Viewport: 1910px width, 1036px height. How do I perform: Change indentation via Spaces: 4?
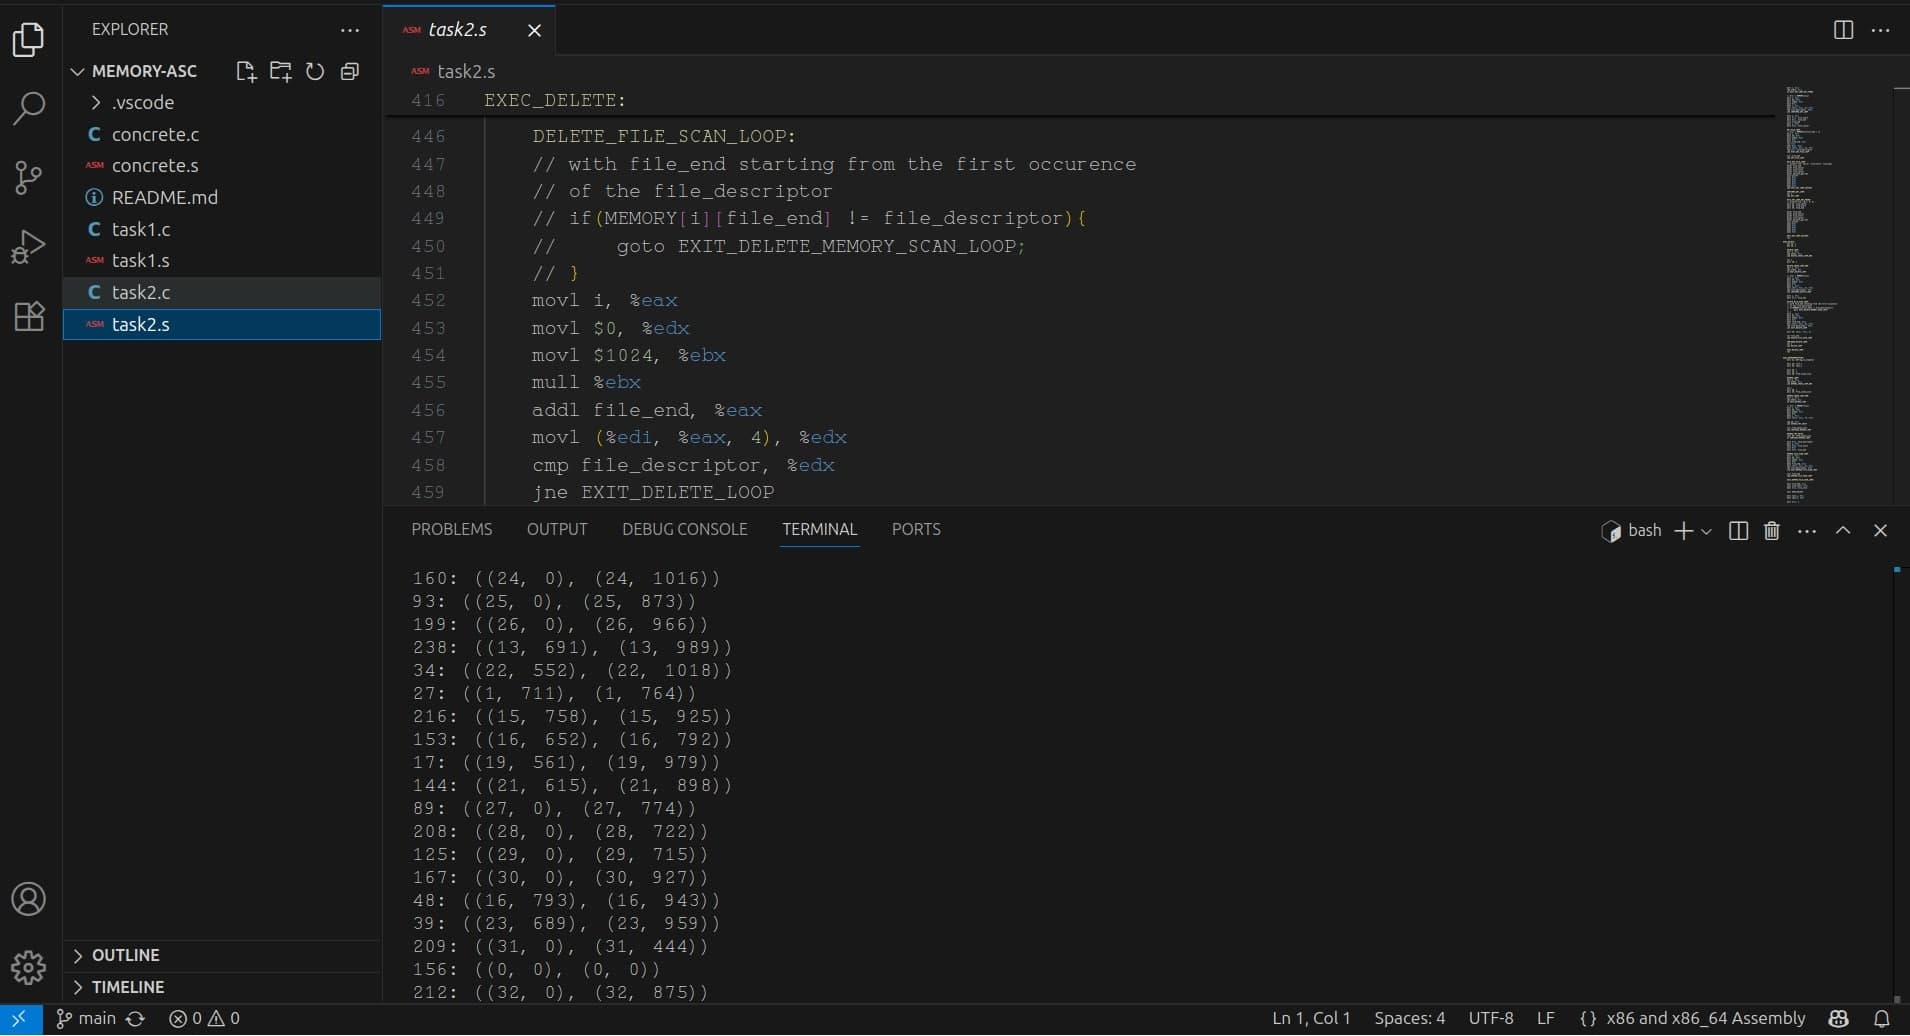coord(1409,1019)
